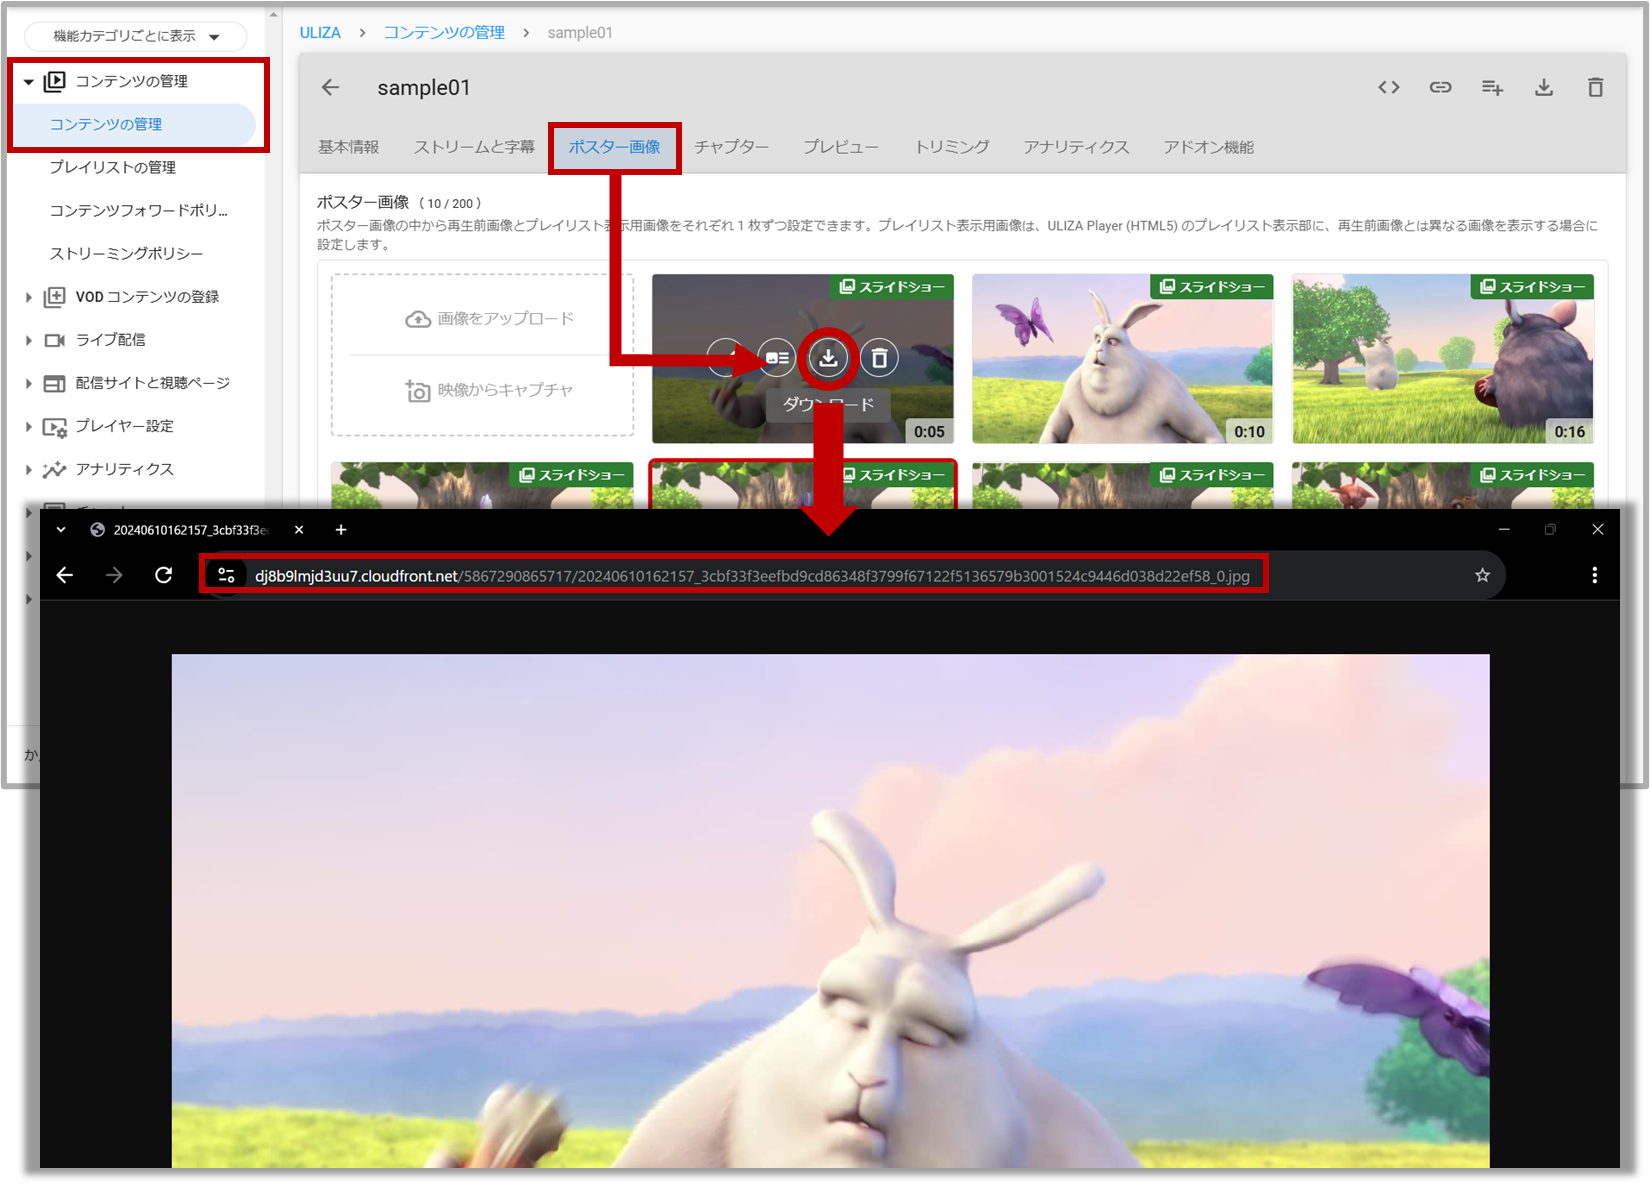Viewport: 1650px width, 1186px height.
Task: Click 映像からキャプチャ button
Action: pyautogui.click(x=489, y=390)
